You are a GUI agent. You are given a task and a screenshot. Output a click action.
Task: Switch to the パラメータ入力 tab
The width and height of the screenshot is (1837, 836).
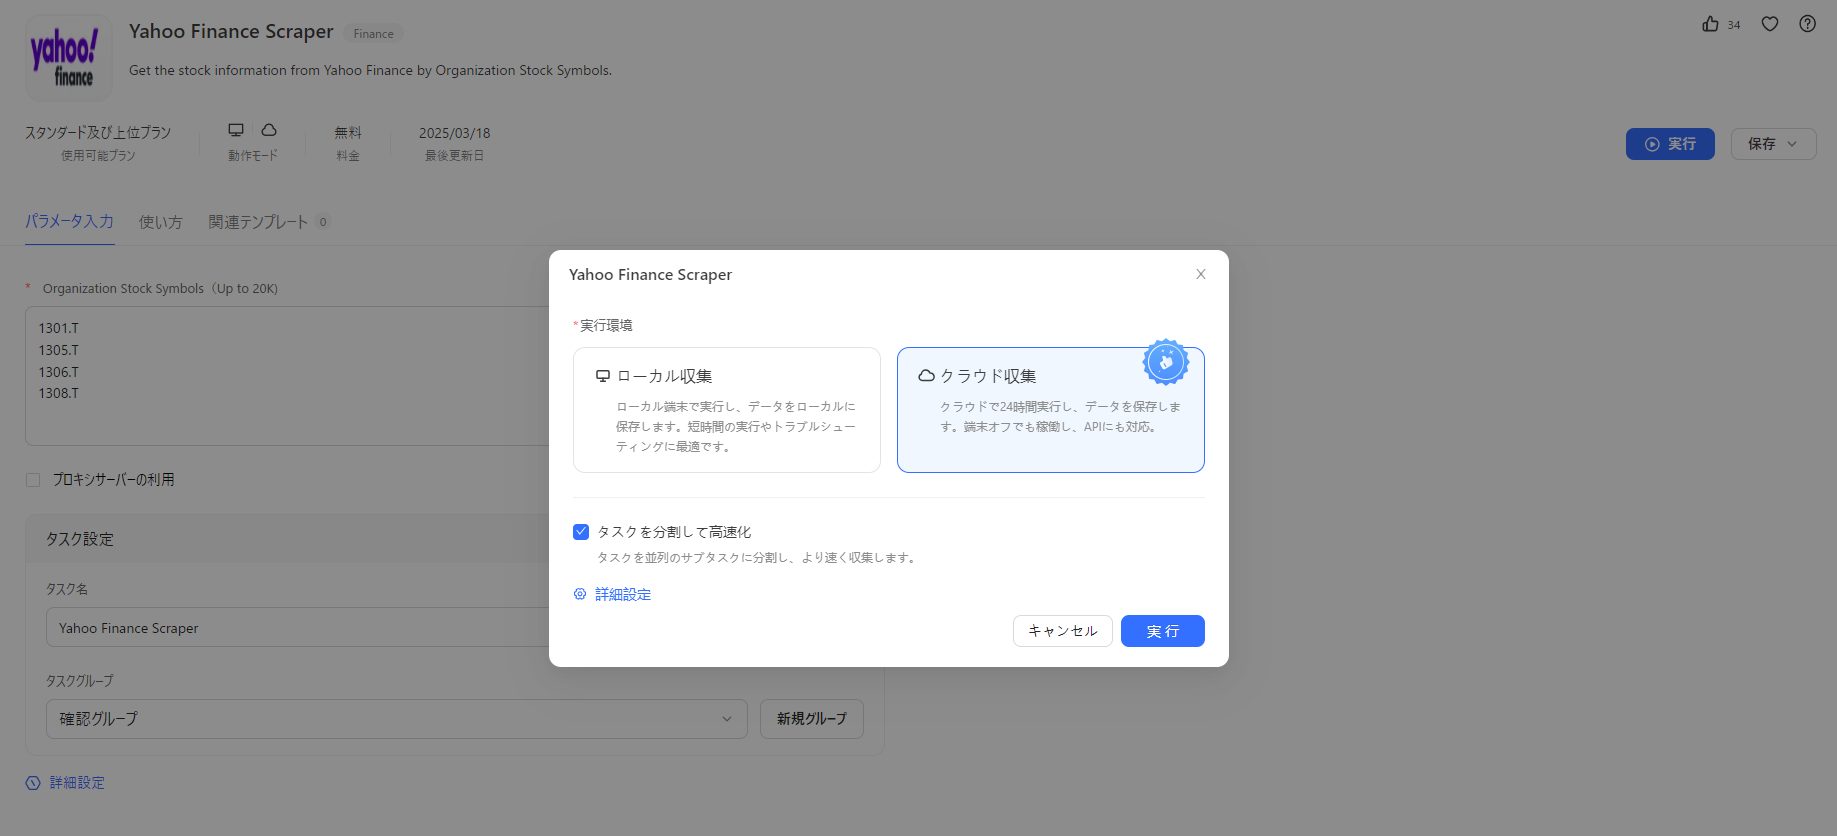(x=70, y=222)
